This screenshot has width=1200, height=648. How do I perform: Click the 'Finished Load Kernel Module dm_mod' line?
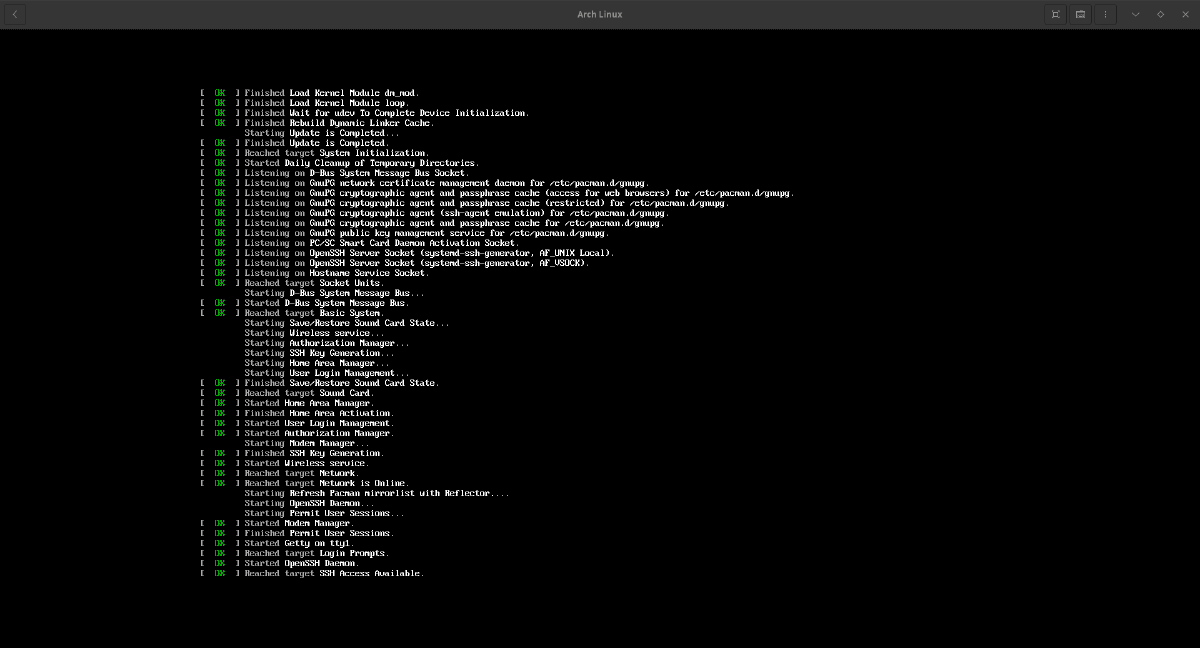324,93
